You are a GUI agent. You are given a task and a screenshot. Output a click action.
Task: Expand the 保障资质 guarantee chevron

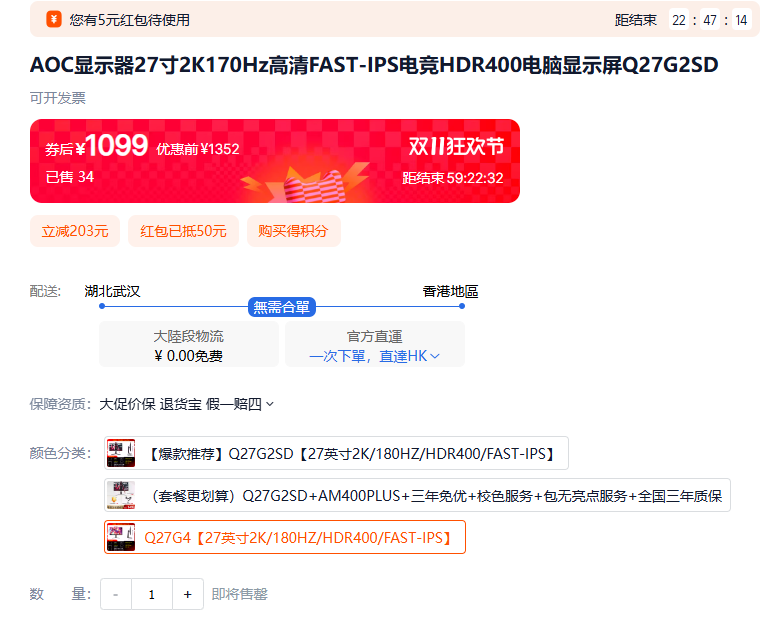pyautogui.click(x=270, y=404)
